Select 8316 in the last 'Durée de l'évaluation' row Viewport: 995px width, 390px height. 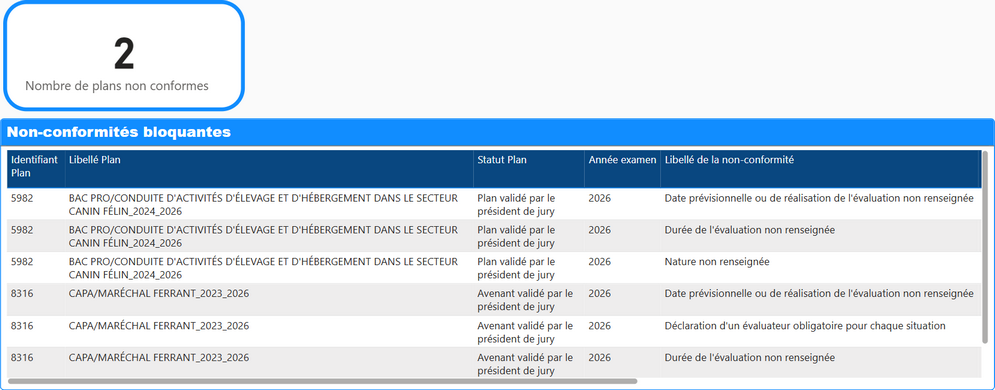point(22,358)
